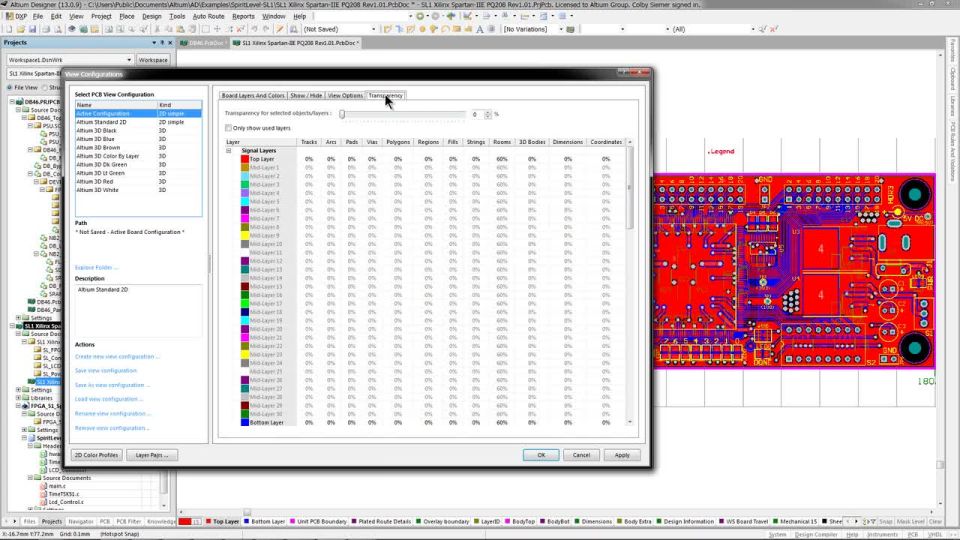Open the Board Layers And Colors tab
Screen dimensions: 960x540
[253, 96]
